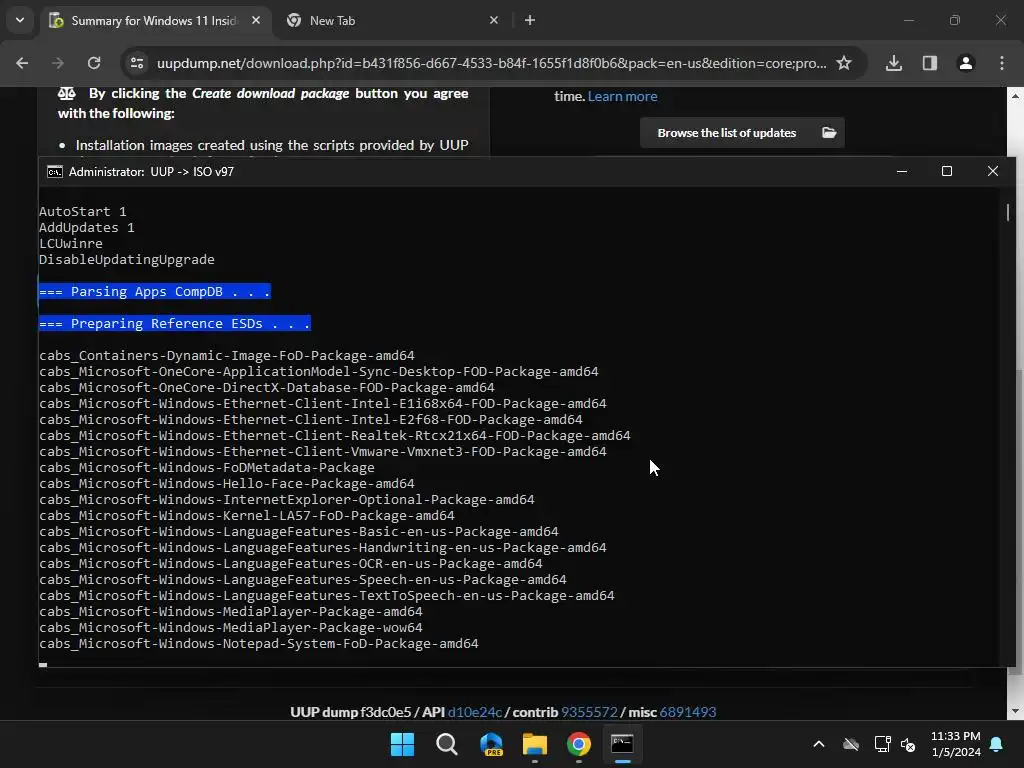This screenshot has width=1024, height=768.
Task: Open taskbar Search
Action: click(447, 744)
